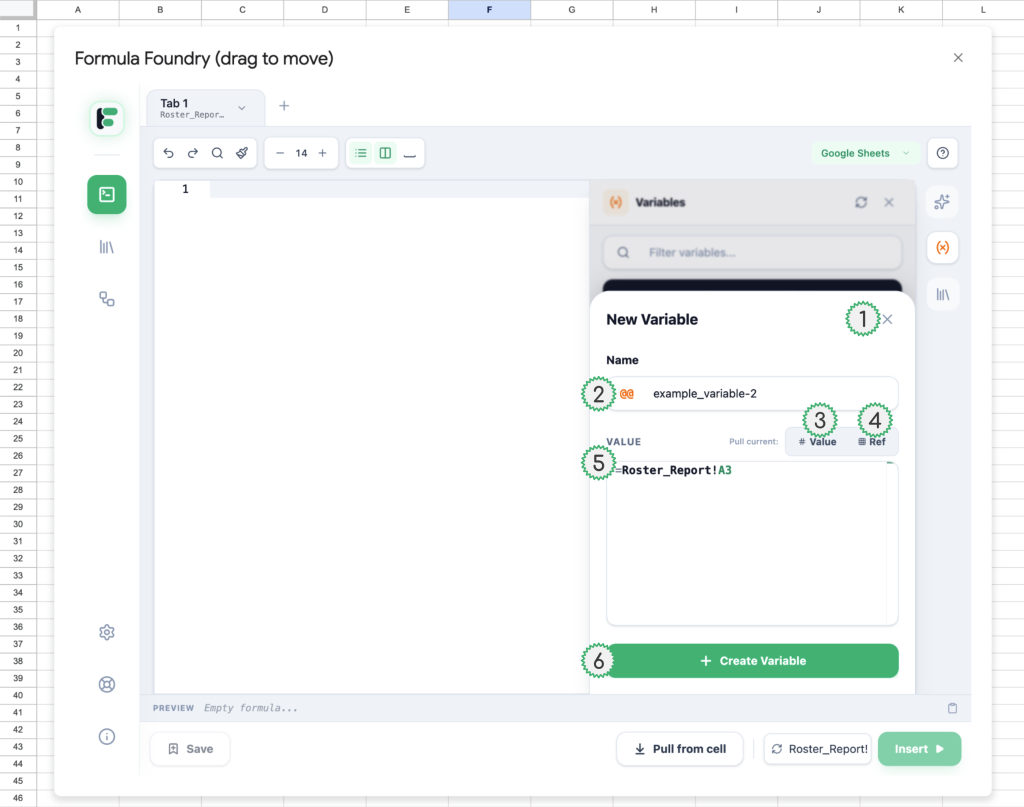
Task: Click the Pull from cell button
Action: 680,749
